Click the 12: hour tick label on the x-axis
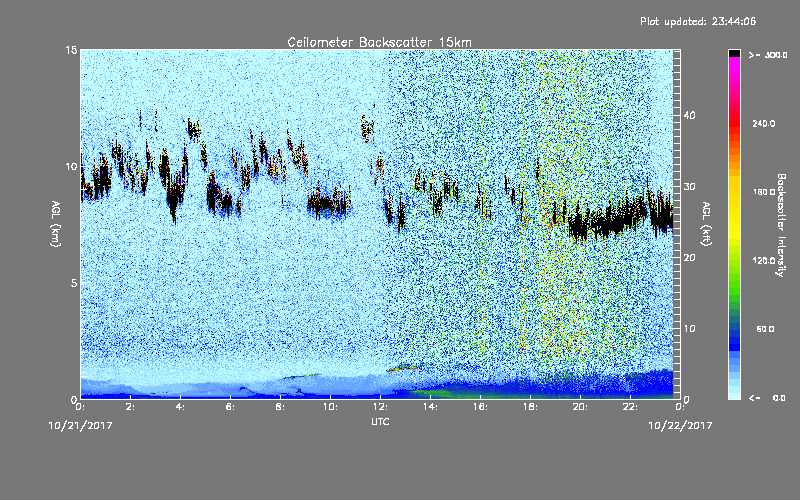Image resolution: width=800 pixels, height=500 pixels. pyautogui.click(x=380, y=407)
